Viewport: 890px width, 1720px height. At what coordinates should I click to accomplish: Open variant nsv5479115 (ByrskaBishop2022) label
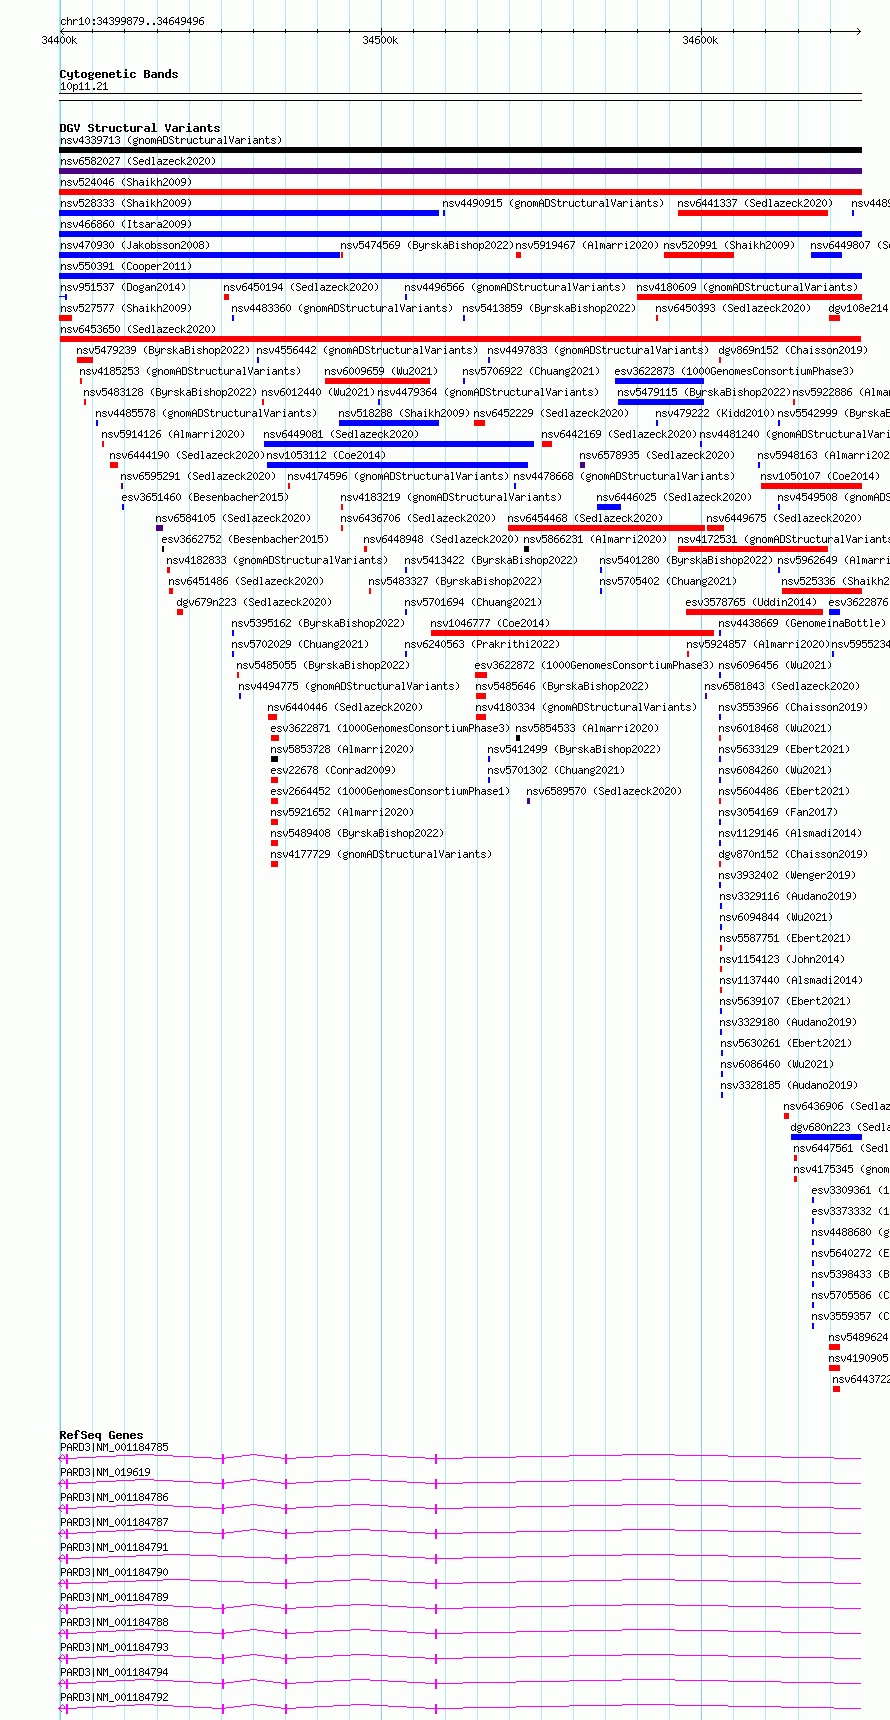[704, 392]
